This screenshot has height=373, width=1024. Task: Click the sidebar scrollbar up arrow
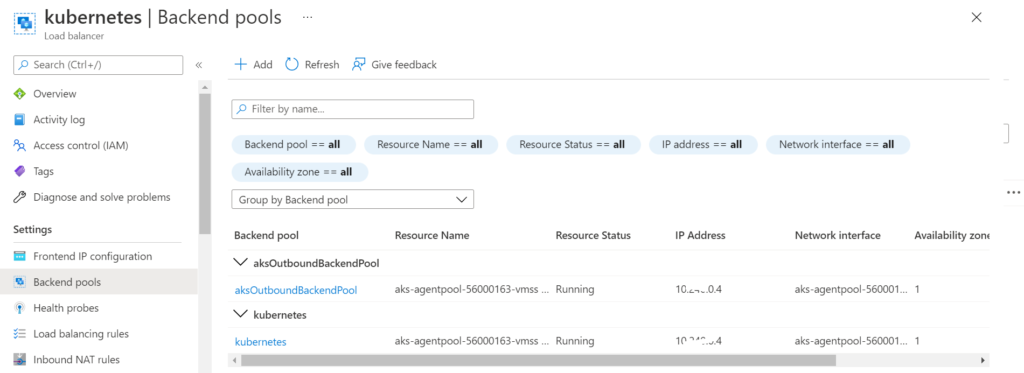point(205,87)
